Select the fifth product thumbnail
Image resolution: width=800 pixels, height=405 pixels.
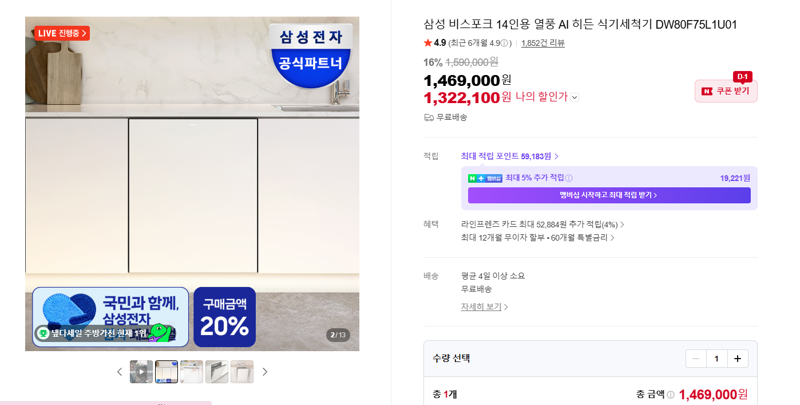241,372
